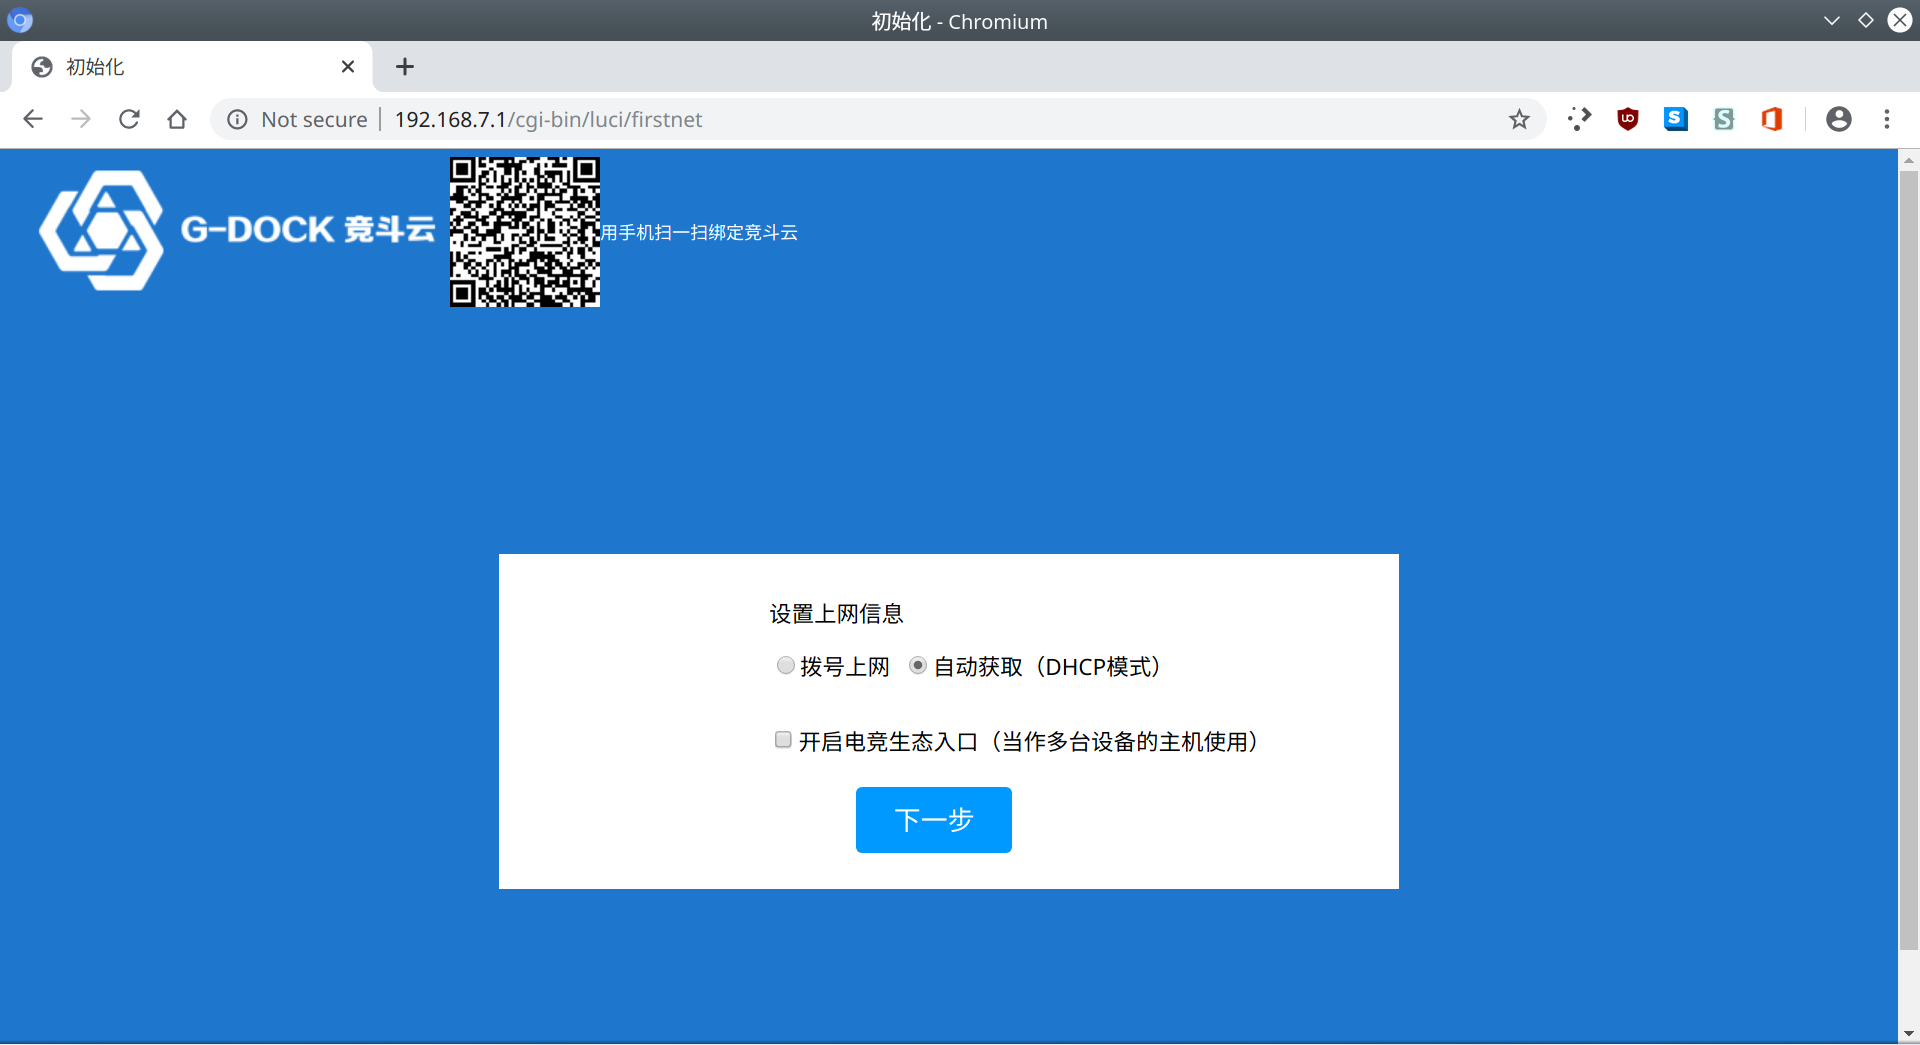Bookmark this page with the star icon
Image resolution: width=1920 pixels, height=1045 pixels.
(x=1519, y=120)
